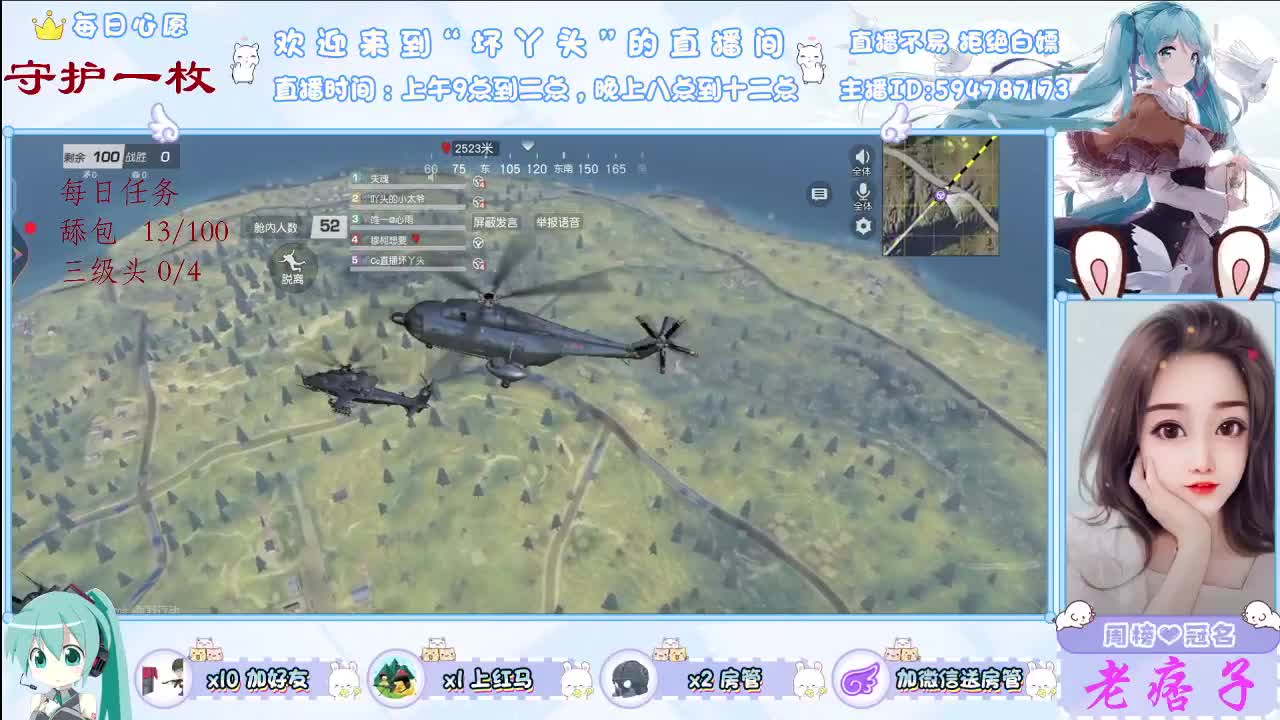The width and height of the screenshot is (1280, 720).
Task: Select teammate 5 Cc直播坏丫头
Action: [x=408, y=261]
